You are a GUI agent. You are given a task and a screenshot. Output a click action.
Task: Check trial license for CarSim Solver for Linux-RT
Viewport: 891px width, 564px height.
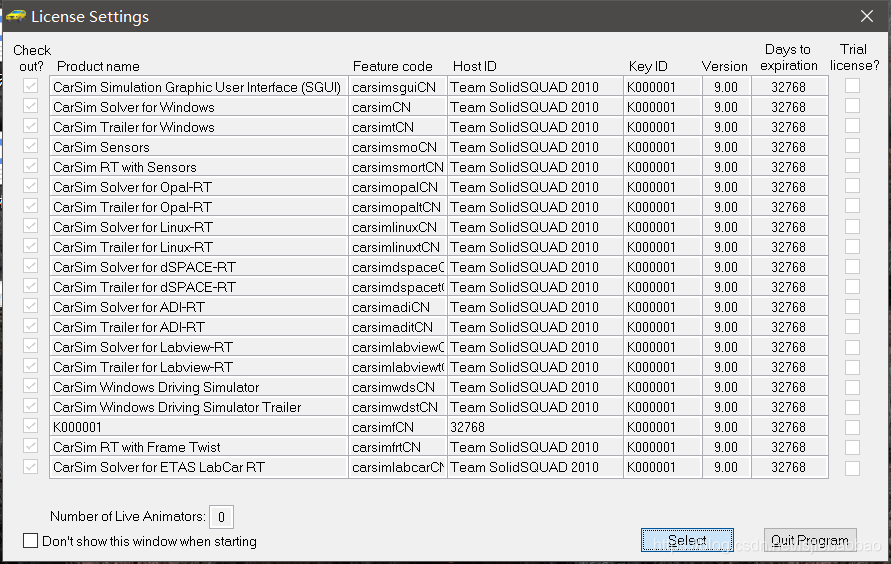[852, 226]
